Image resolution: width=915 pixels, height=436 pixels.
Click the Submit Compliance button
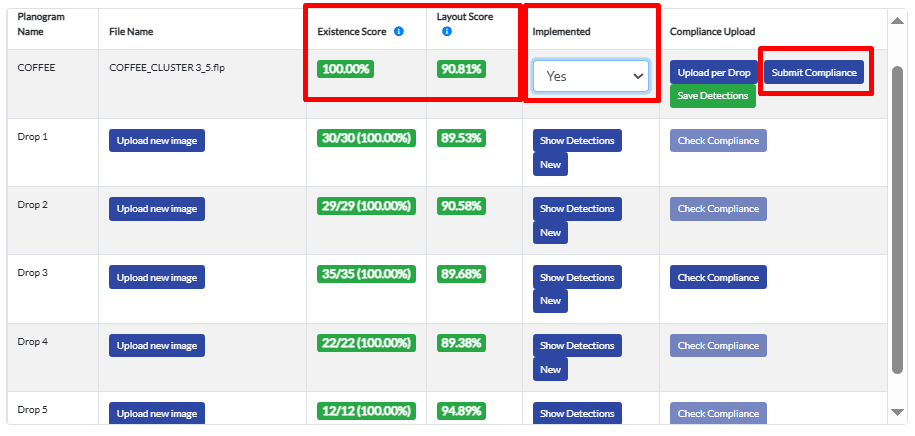point(814,73)
